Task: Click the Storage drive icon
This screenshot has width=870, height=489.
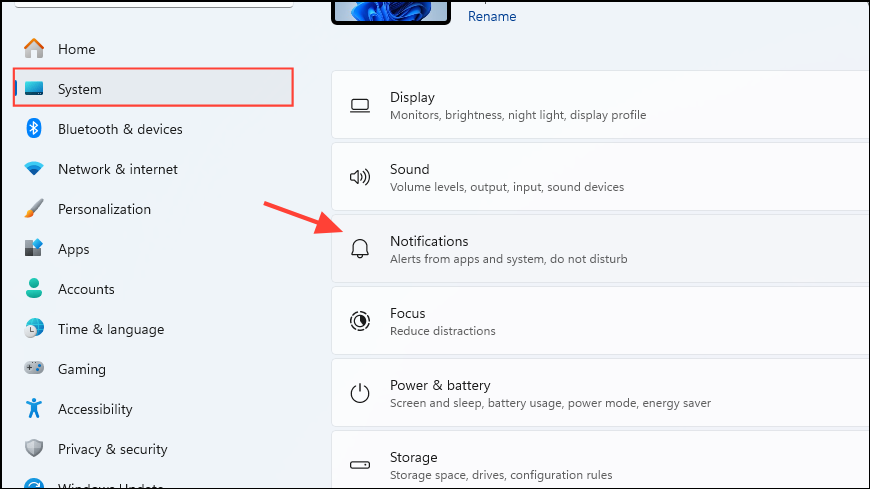Action: pyautogui.click(x=360, y=465)
